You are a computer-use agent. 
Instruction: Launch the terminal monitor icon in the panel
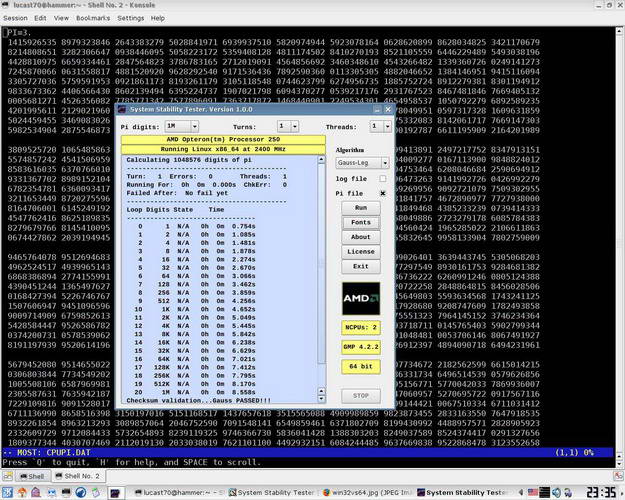tap(66, 493)
